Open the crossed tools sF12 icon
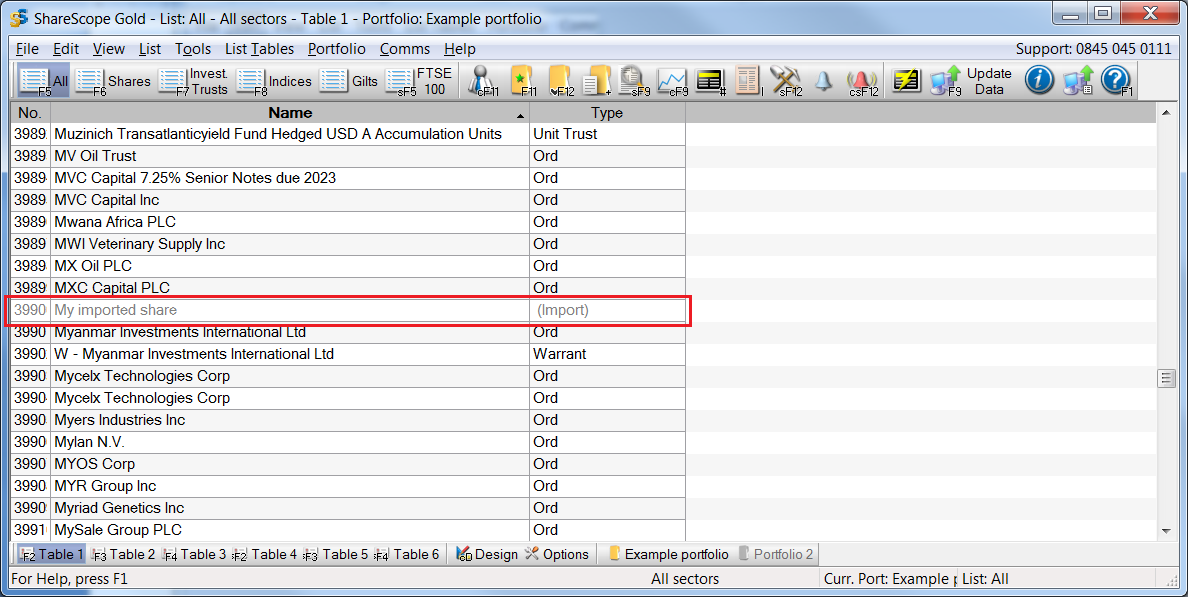Screen dimensions: 1188x597 point(786,81)
